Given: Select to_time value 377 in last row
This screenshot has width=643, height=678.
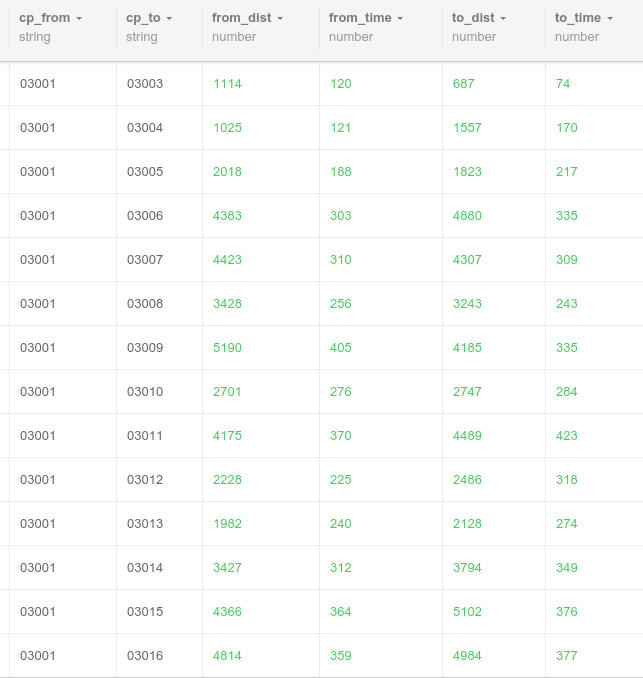Looking at the screenshot, I should click(x=566, y=656).
